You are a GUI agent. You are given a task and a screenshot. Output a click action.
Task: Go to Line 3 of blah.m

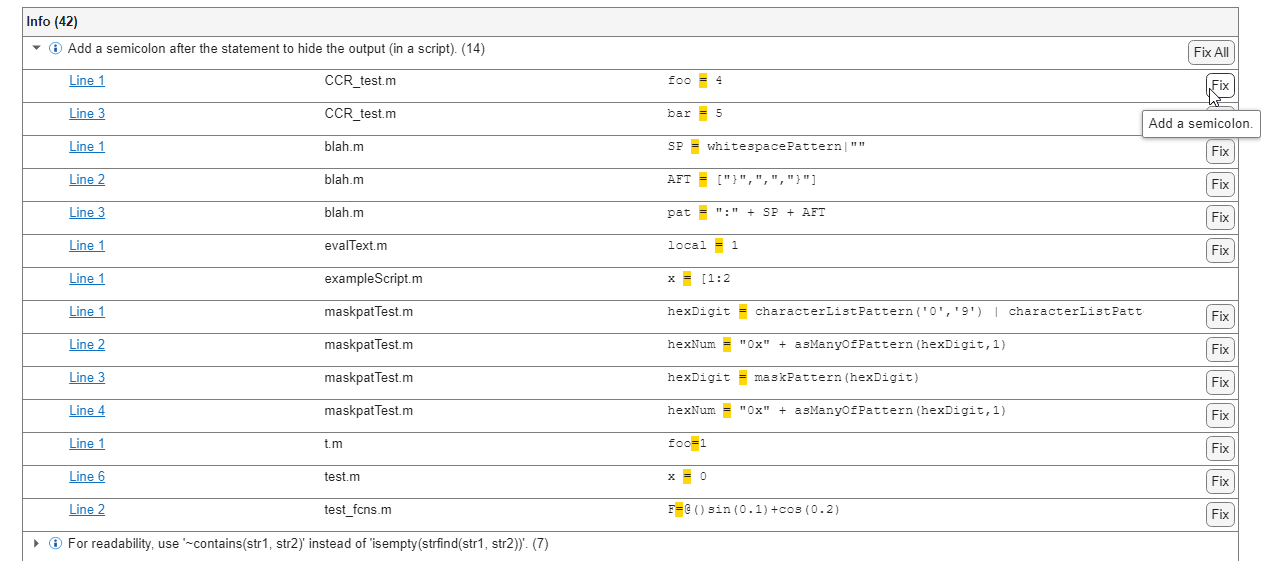(87, 213)
